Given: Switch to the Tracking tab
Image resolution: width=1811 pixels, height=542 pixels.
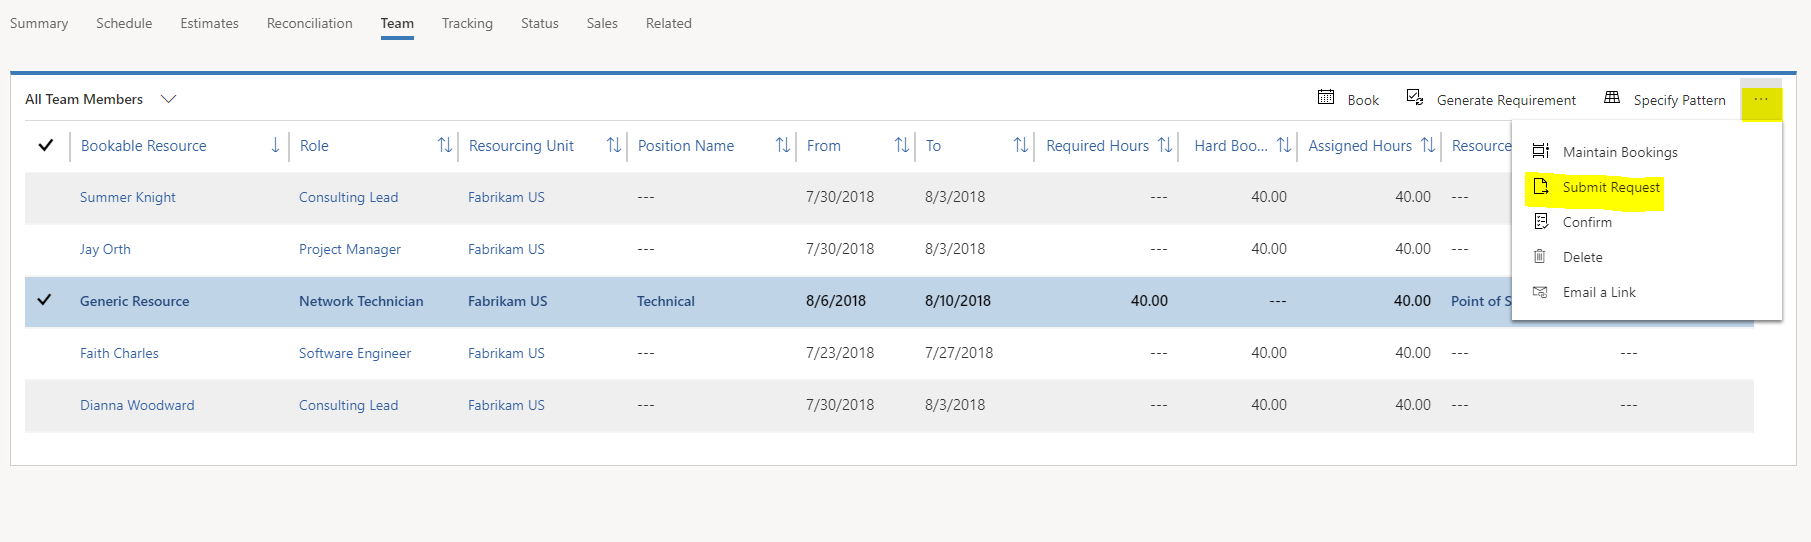Looking at the screenshot, I should pos(467,23).
